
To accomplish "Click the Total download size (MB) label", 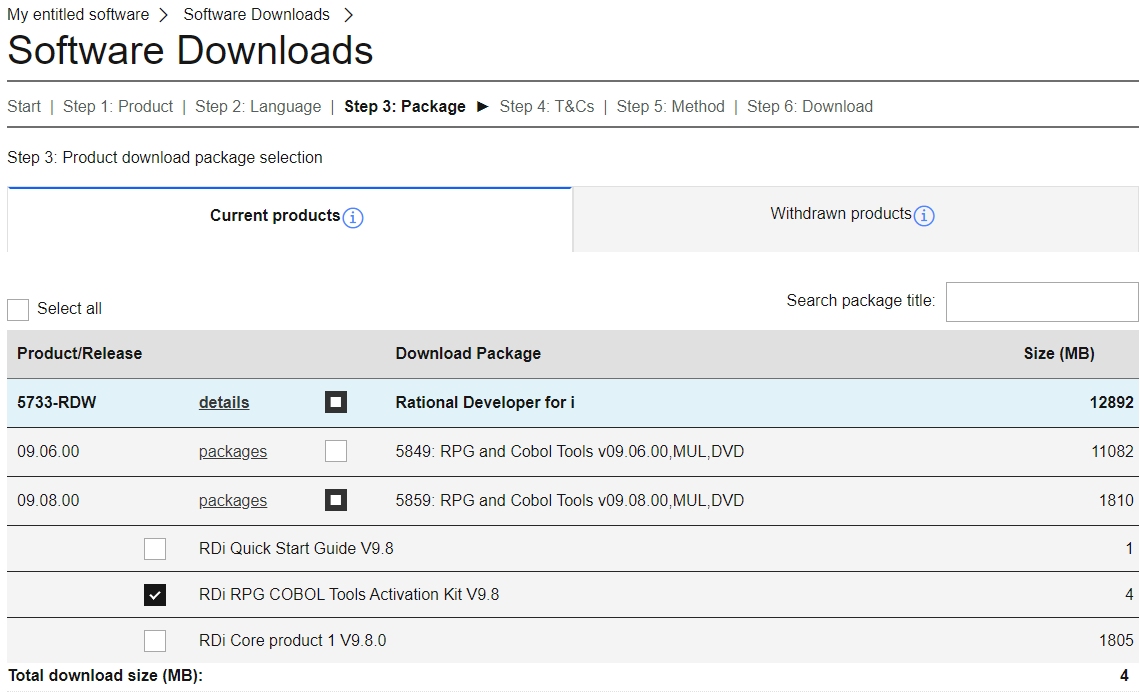I will coord(105,676).
